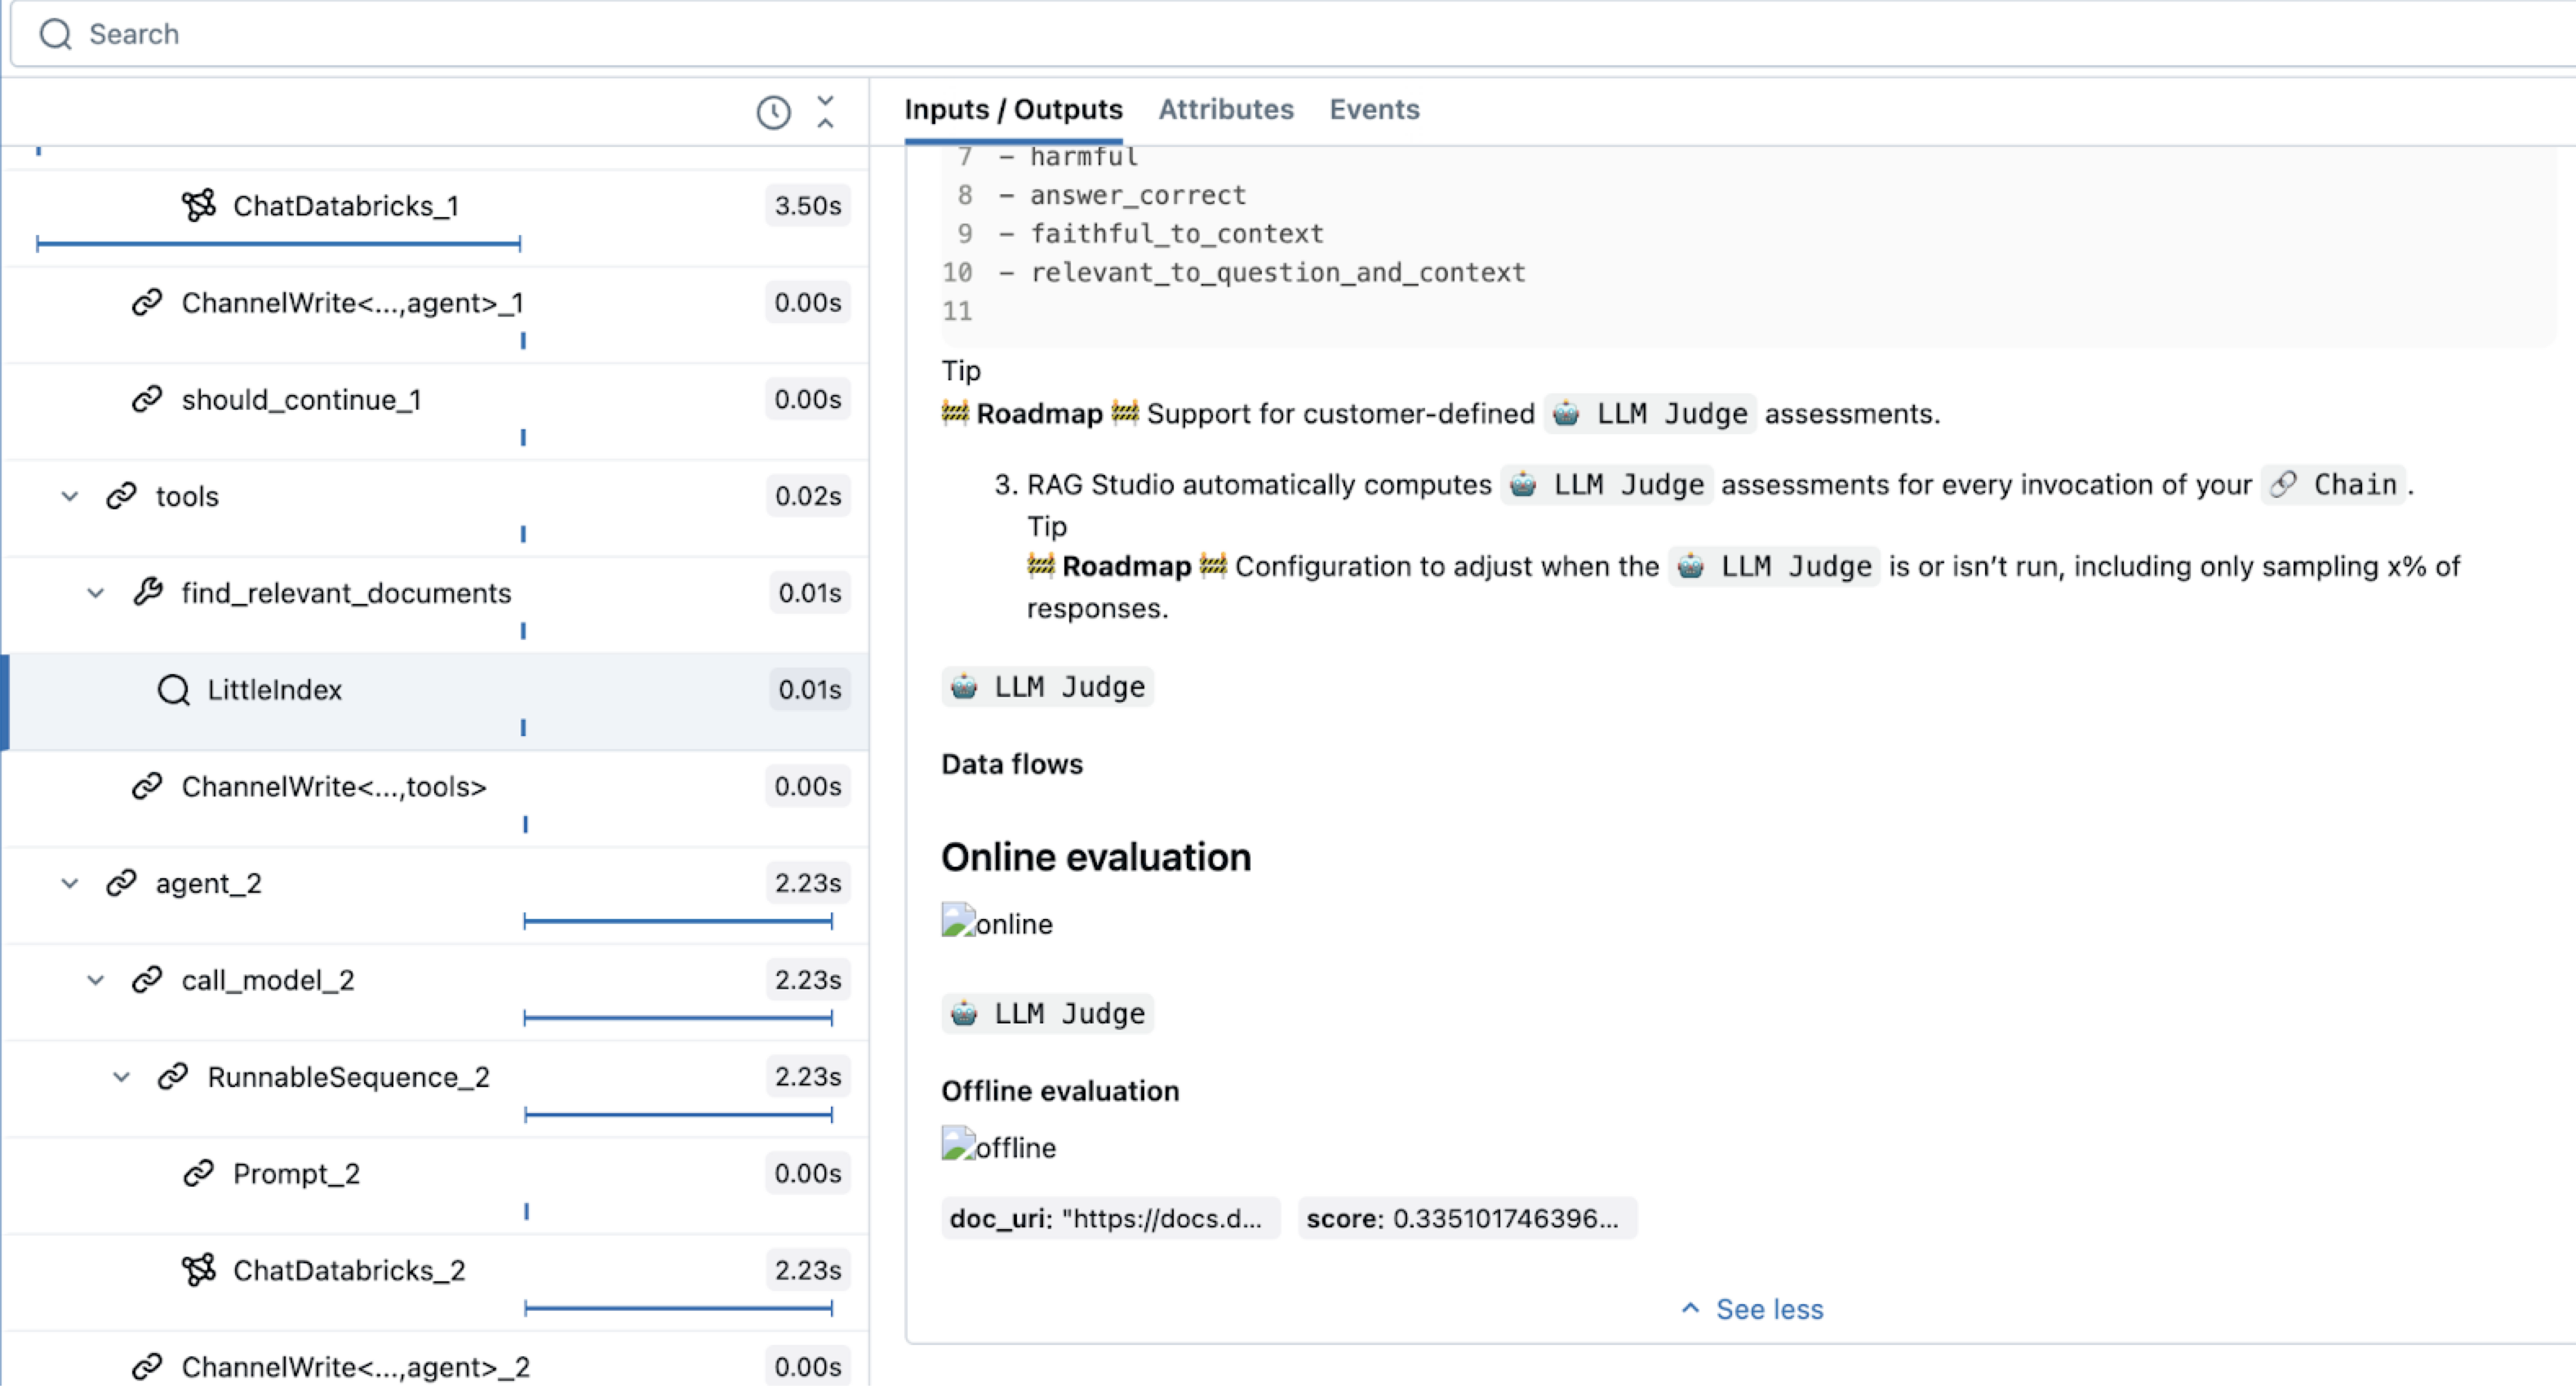The height and width of the screenshot is (1389, 2576).
Task: Select the LittleIndex retriever magnifier icon
Action: 173,689
